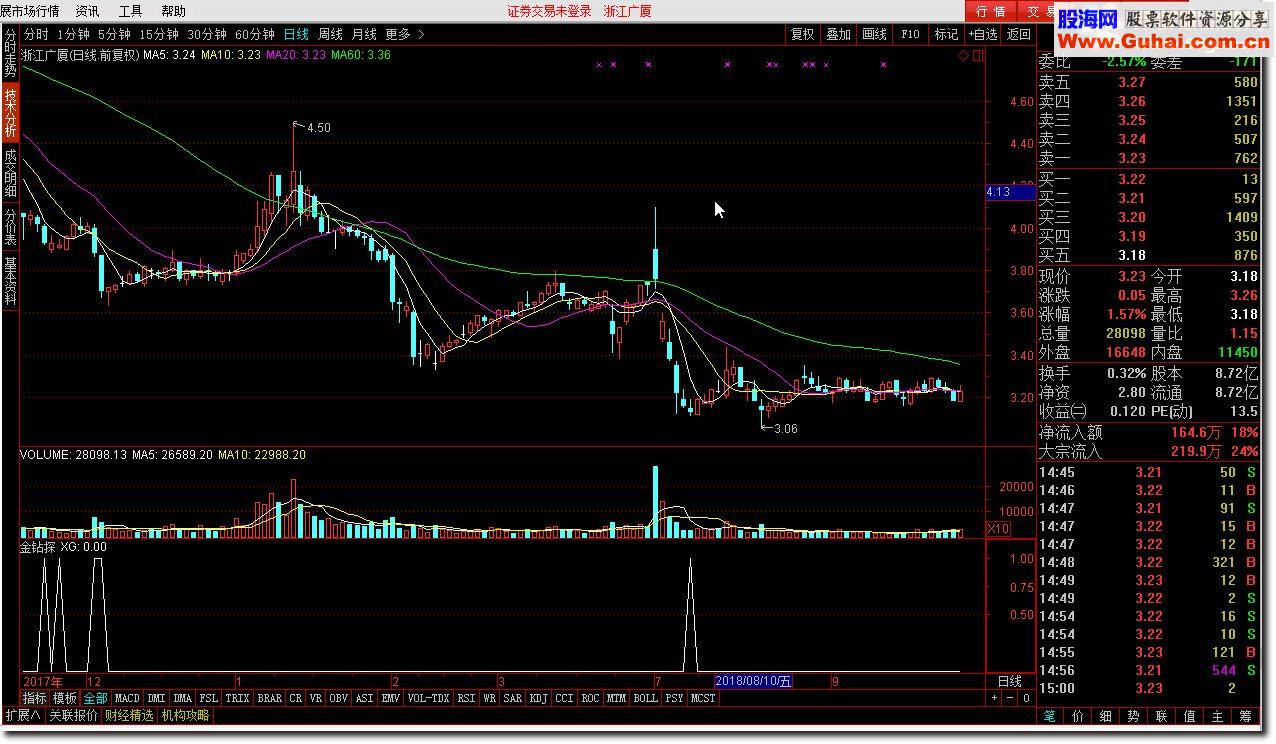This screenshot has height=744, width=1276.
Task: Apply the VOL-TDX indicator
Action: [431, 698]
